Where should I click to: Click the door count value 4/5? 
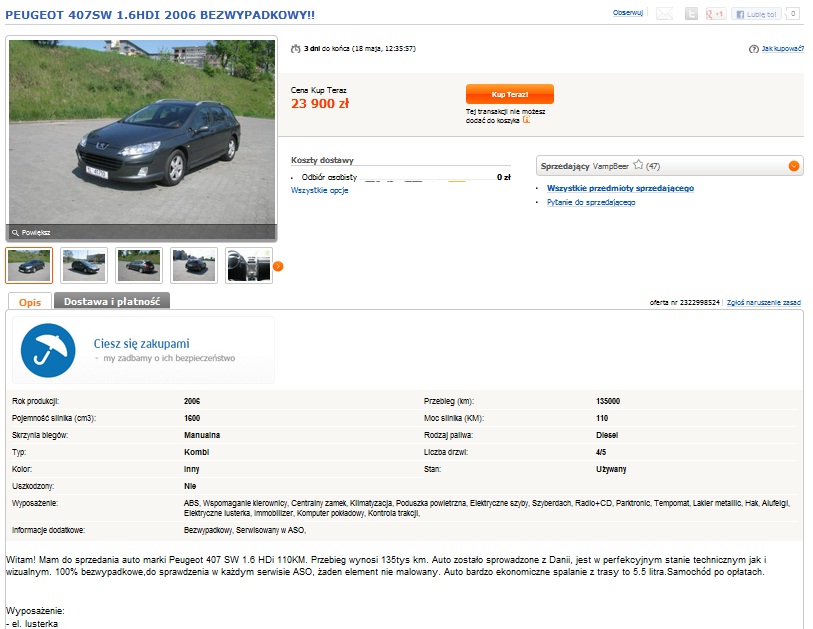point(601,452)
